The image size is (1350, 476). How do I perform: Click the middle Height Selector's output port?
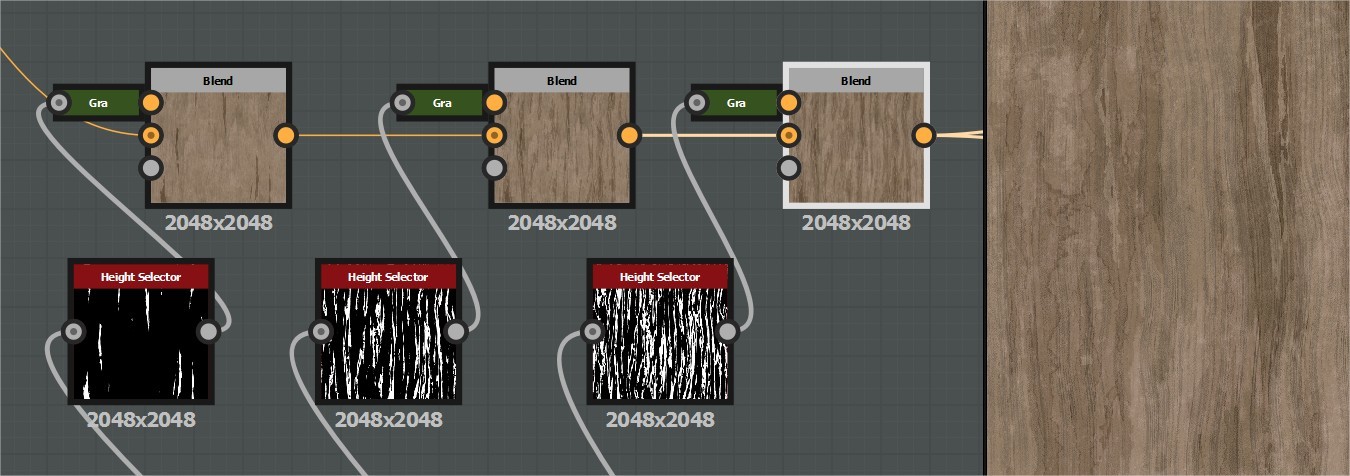456,331
